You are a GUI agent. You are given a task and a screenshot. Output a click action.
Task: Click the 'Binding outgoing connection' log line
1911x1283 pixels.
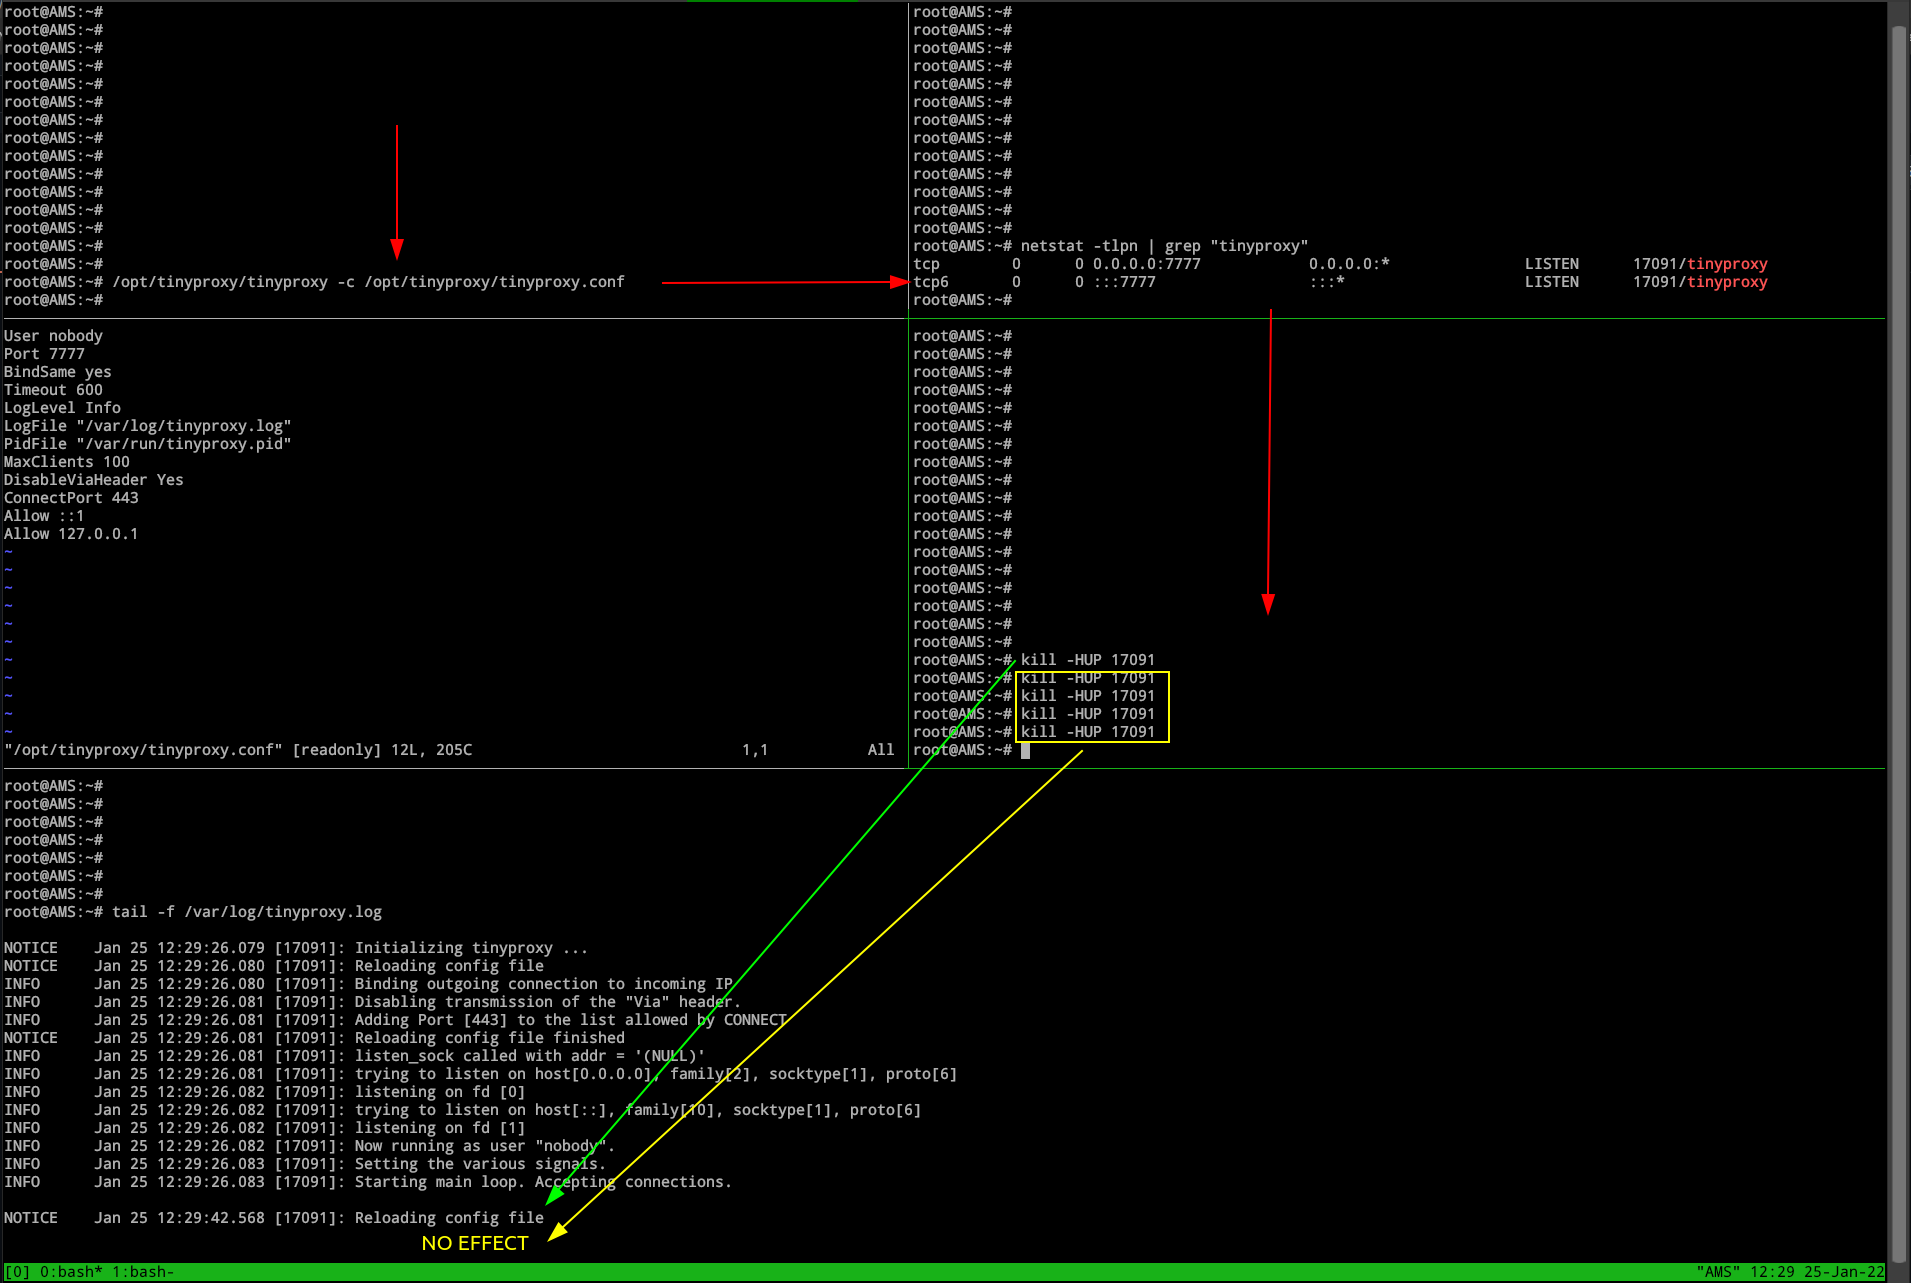[368, 984]
